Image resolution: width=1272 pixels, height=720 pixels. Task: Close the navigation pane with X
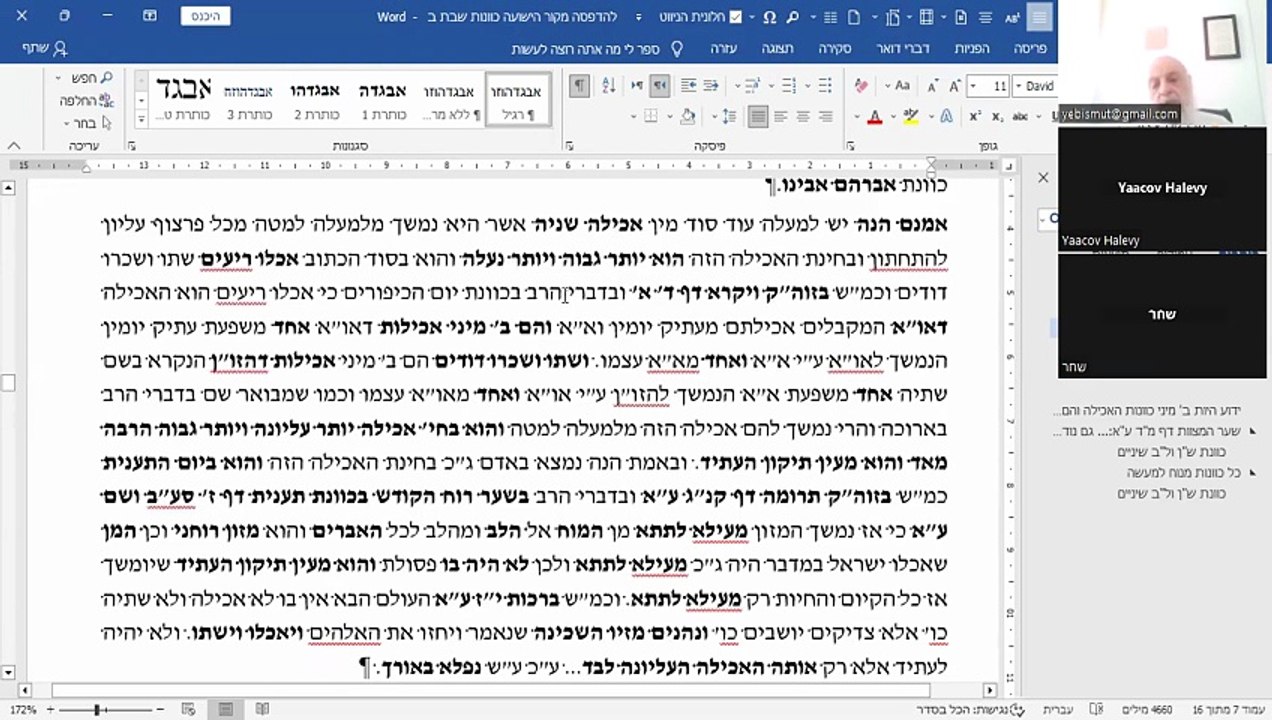(x=1043, y=178)
